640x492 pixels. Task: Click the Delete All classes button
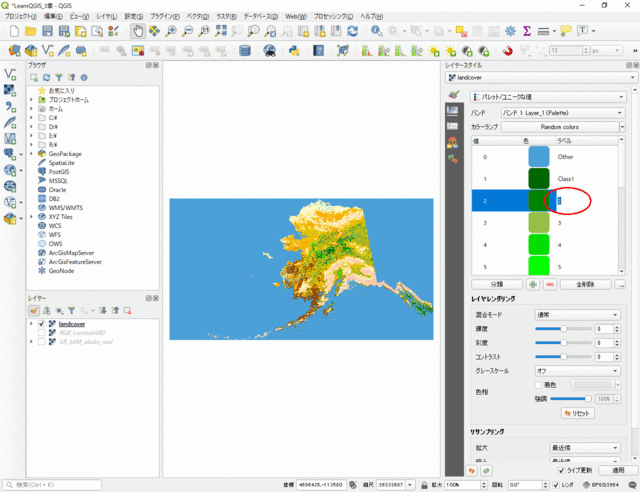tap(585, 285)
